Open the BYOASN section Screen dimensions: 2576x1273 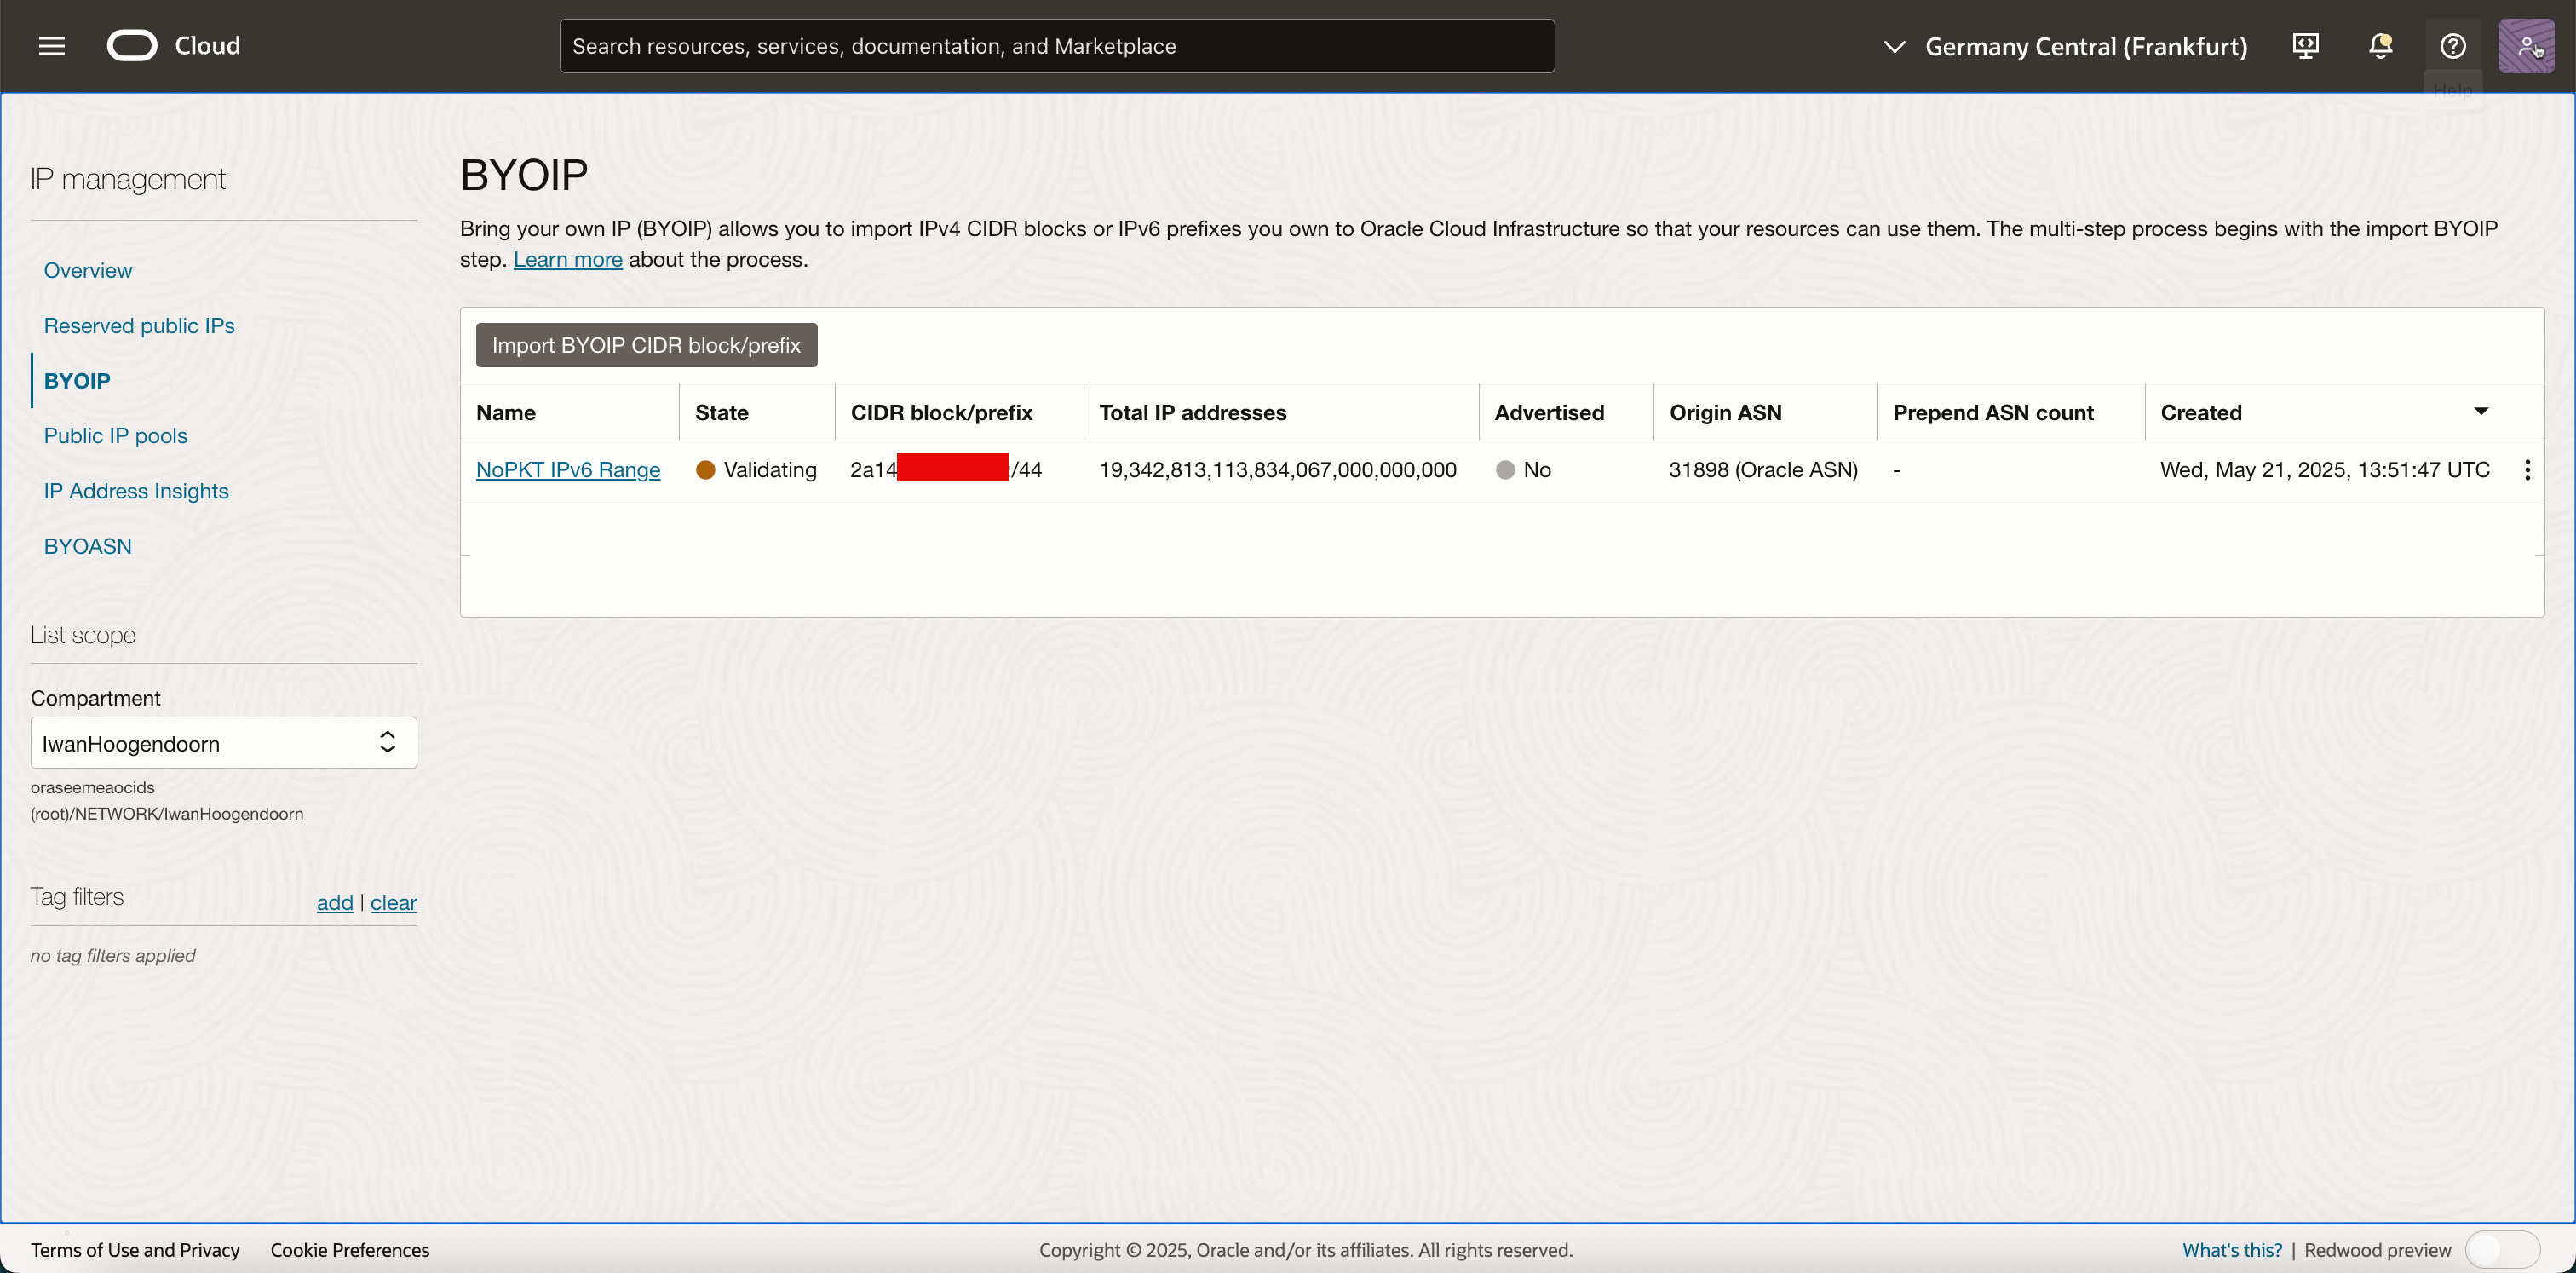click(x=87, y=546)
